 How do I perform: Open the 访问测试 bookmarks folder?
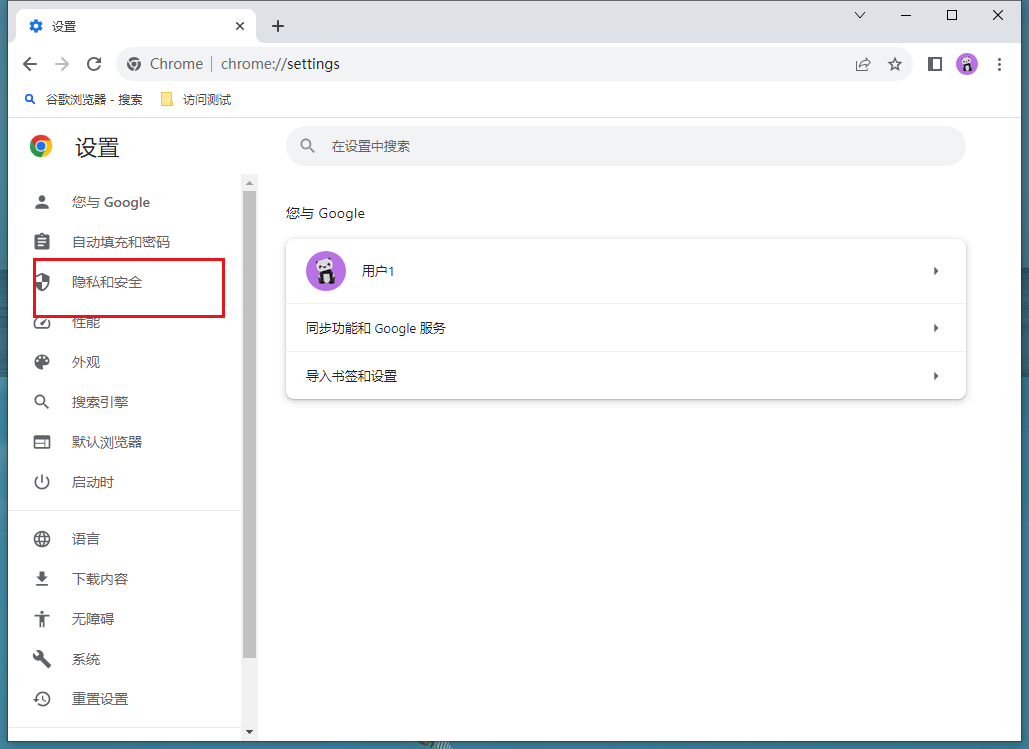(x=196, y=100)
